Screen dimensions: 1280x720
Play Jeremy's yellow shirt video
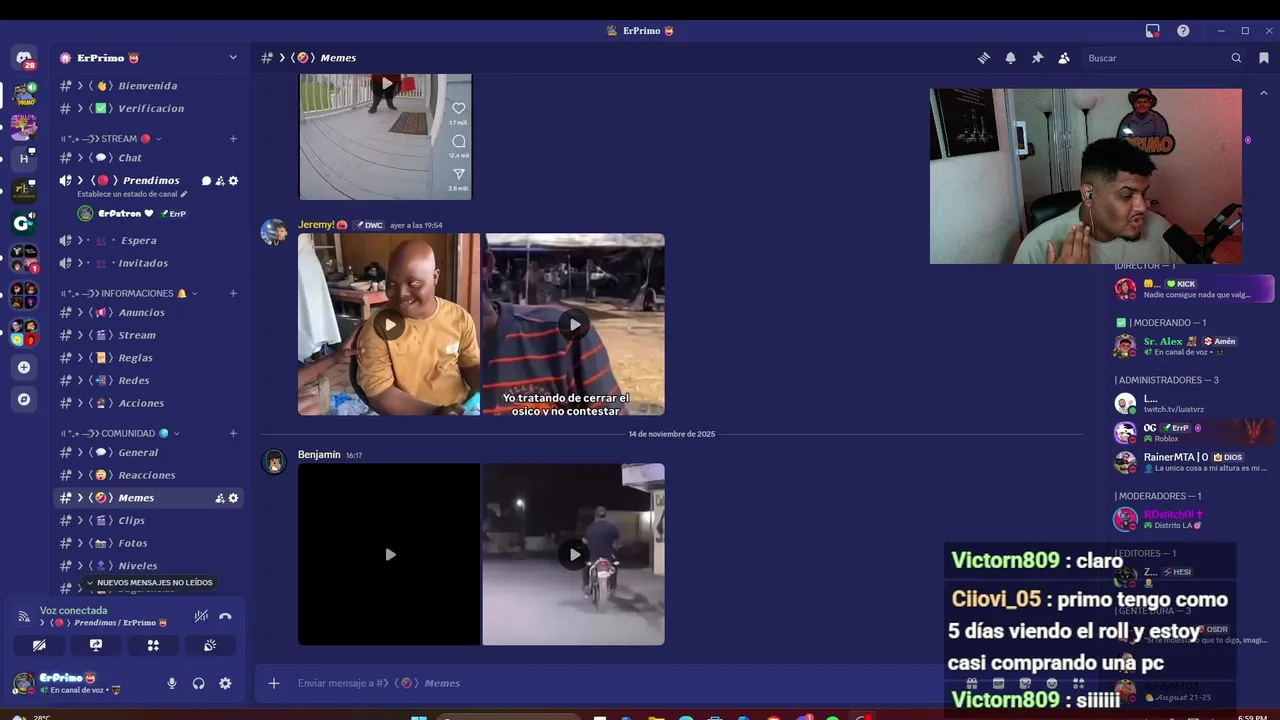click(x=389, y=324)
